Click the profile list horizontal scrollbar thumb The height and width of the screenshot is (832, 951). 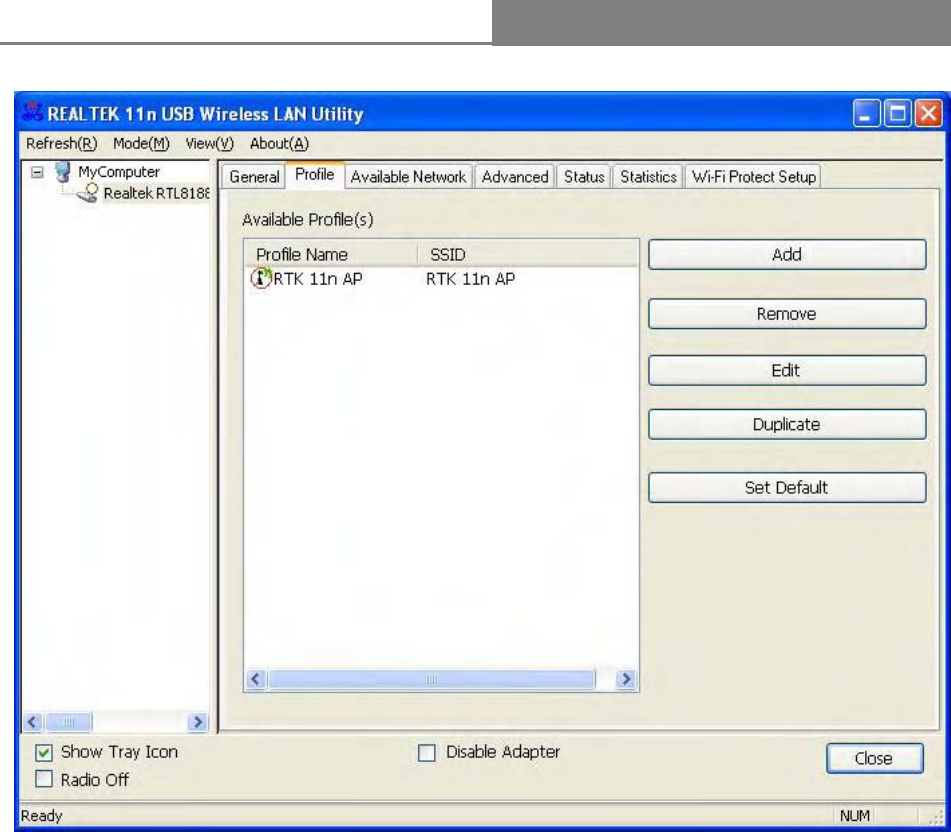[x=431, y=679]
